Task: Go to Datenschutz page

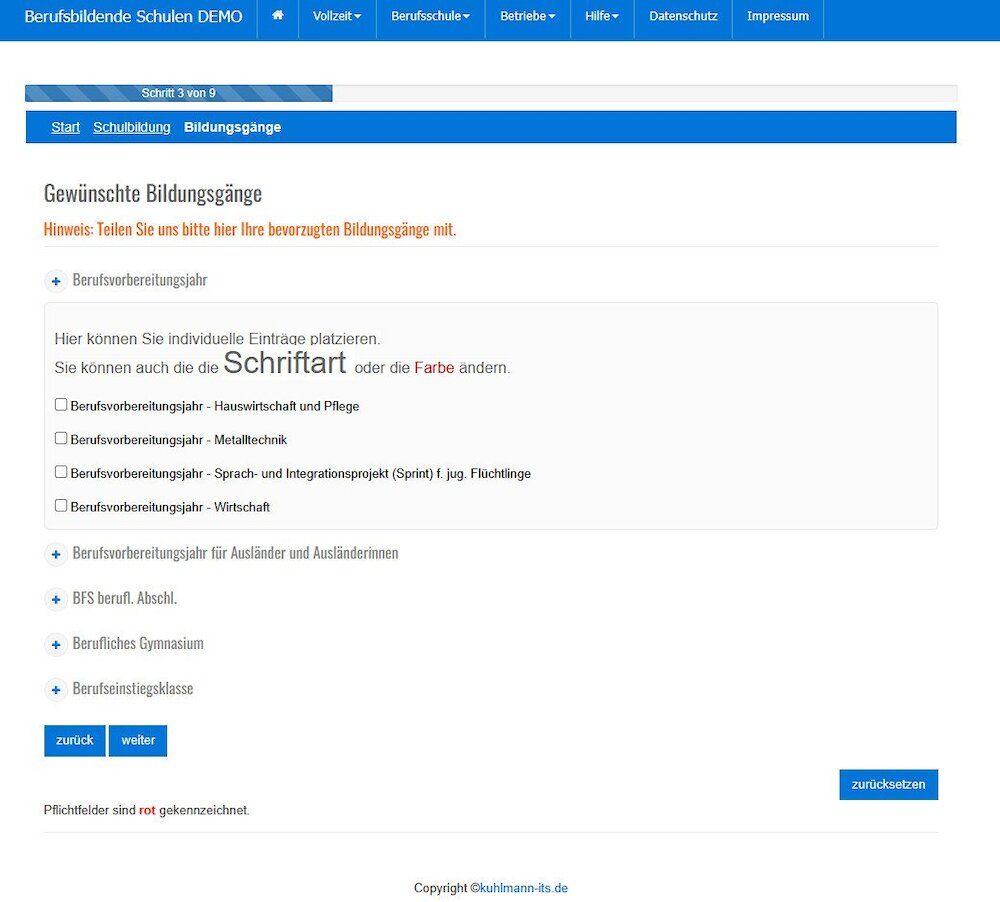Action: (683, 17)
